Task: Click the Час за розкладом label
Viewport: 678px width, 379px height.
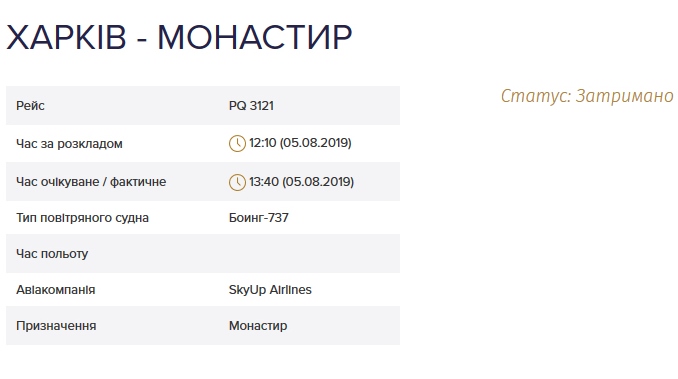Action: 69,144
